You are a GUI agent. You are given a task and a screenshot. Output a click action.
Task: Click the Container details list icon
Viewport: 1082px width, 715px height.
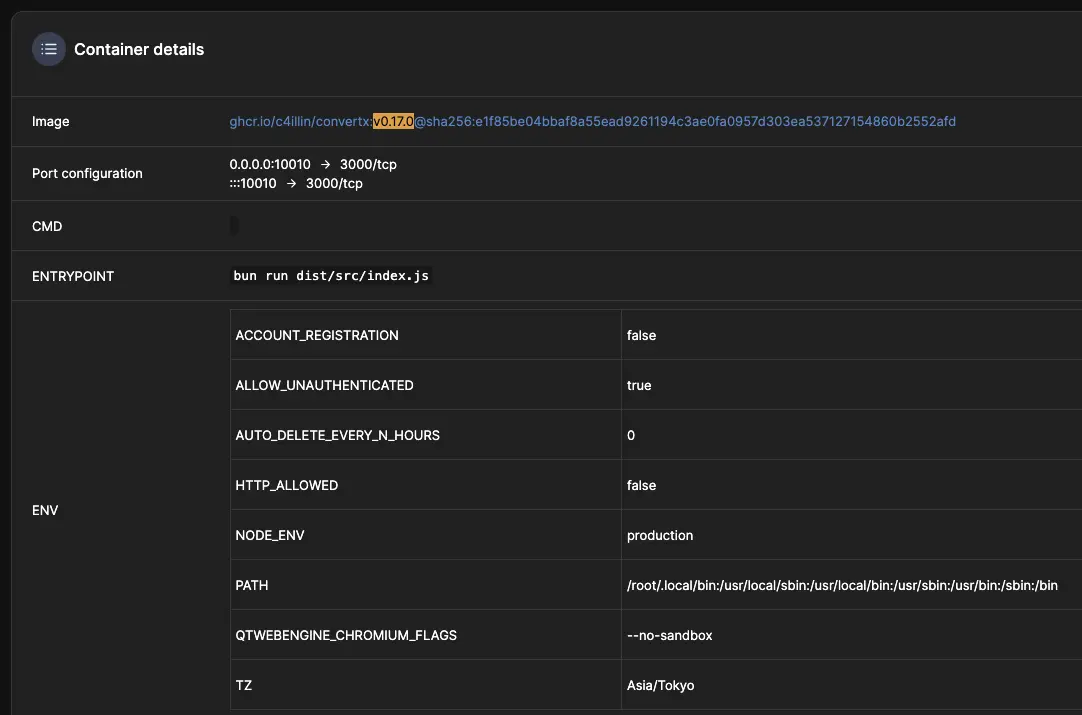click(x=48, y=49)
